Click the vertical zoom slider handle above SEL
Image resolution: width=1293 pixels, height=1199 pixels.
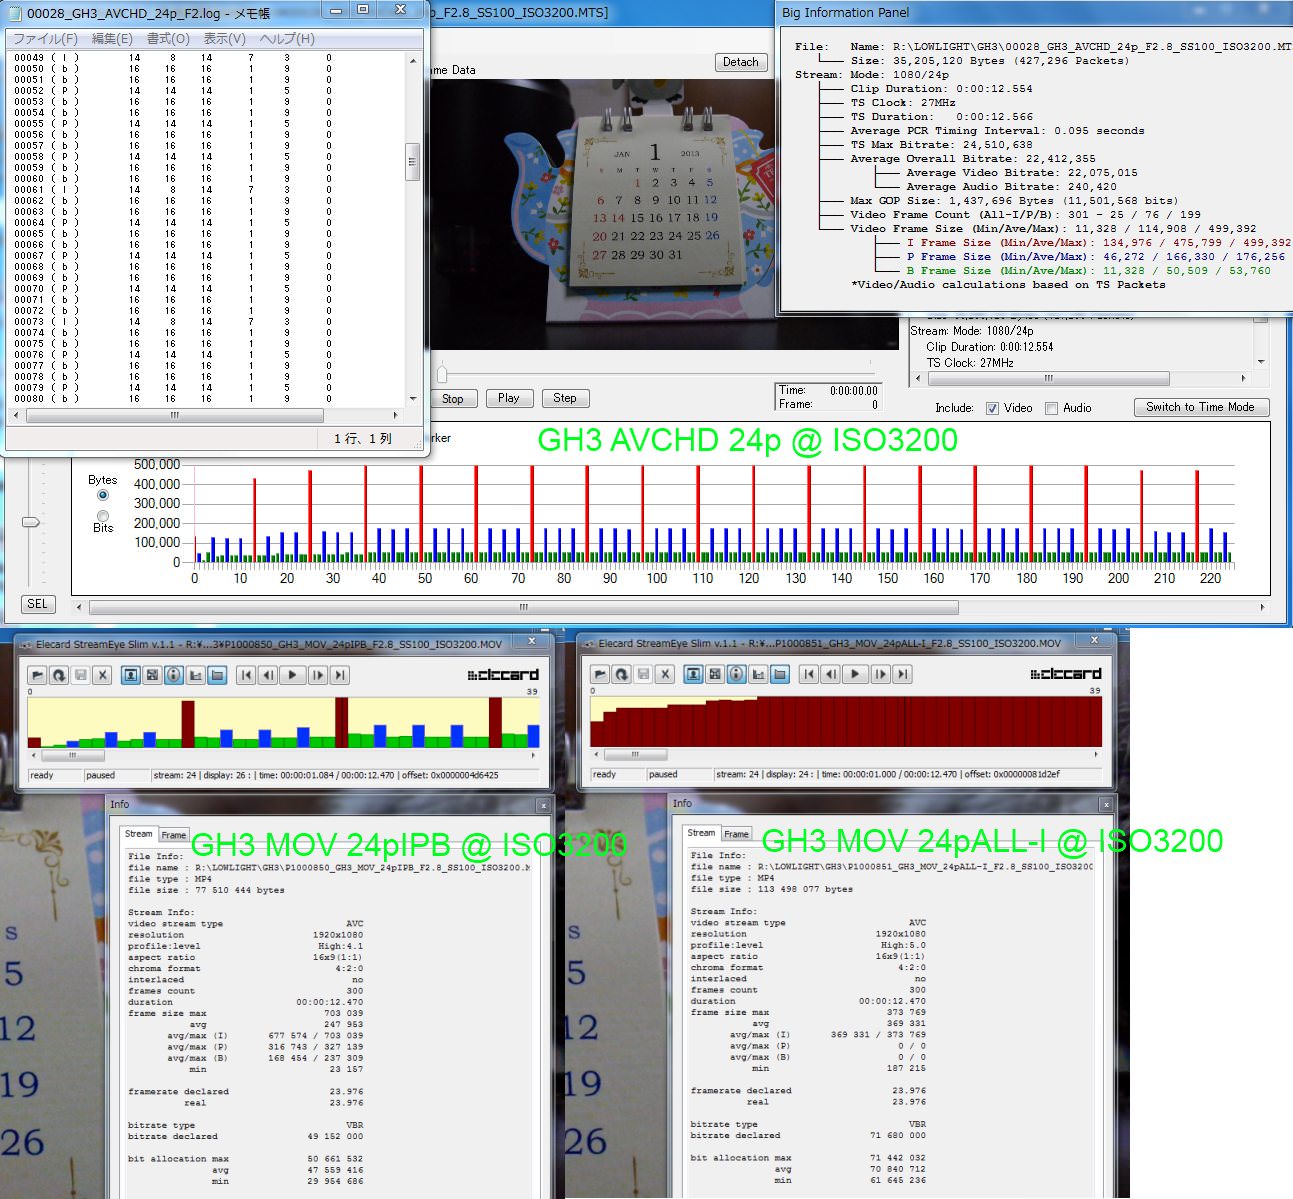click(31, 522)
